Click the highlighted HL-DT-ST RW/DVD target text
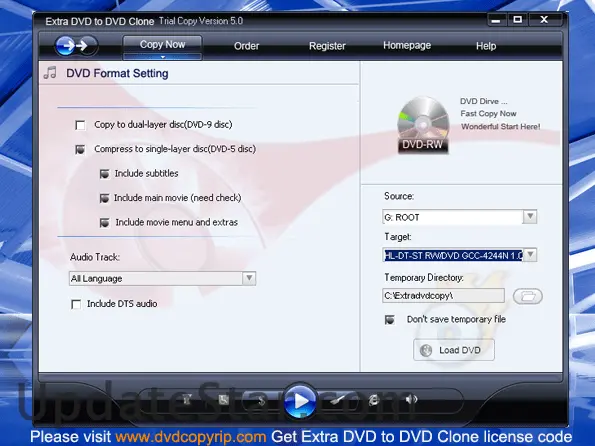The width and height of the screenshot is (595, 446). pyautogui.click(x=453, y=255)
